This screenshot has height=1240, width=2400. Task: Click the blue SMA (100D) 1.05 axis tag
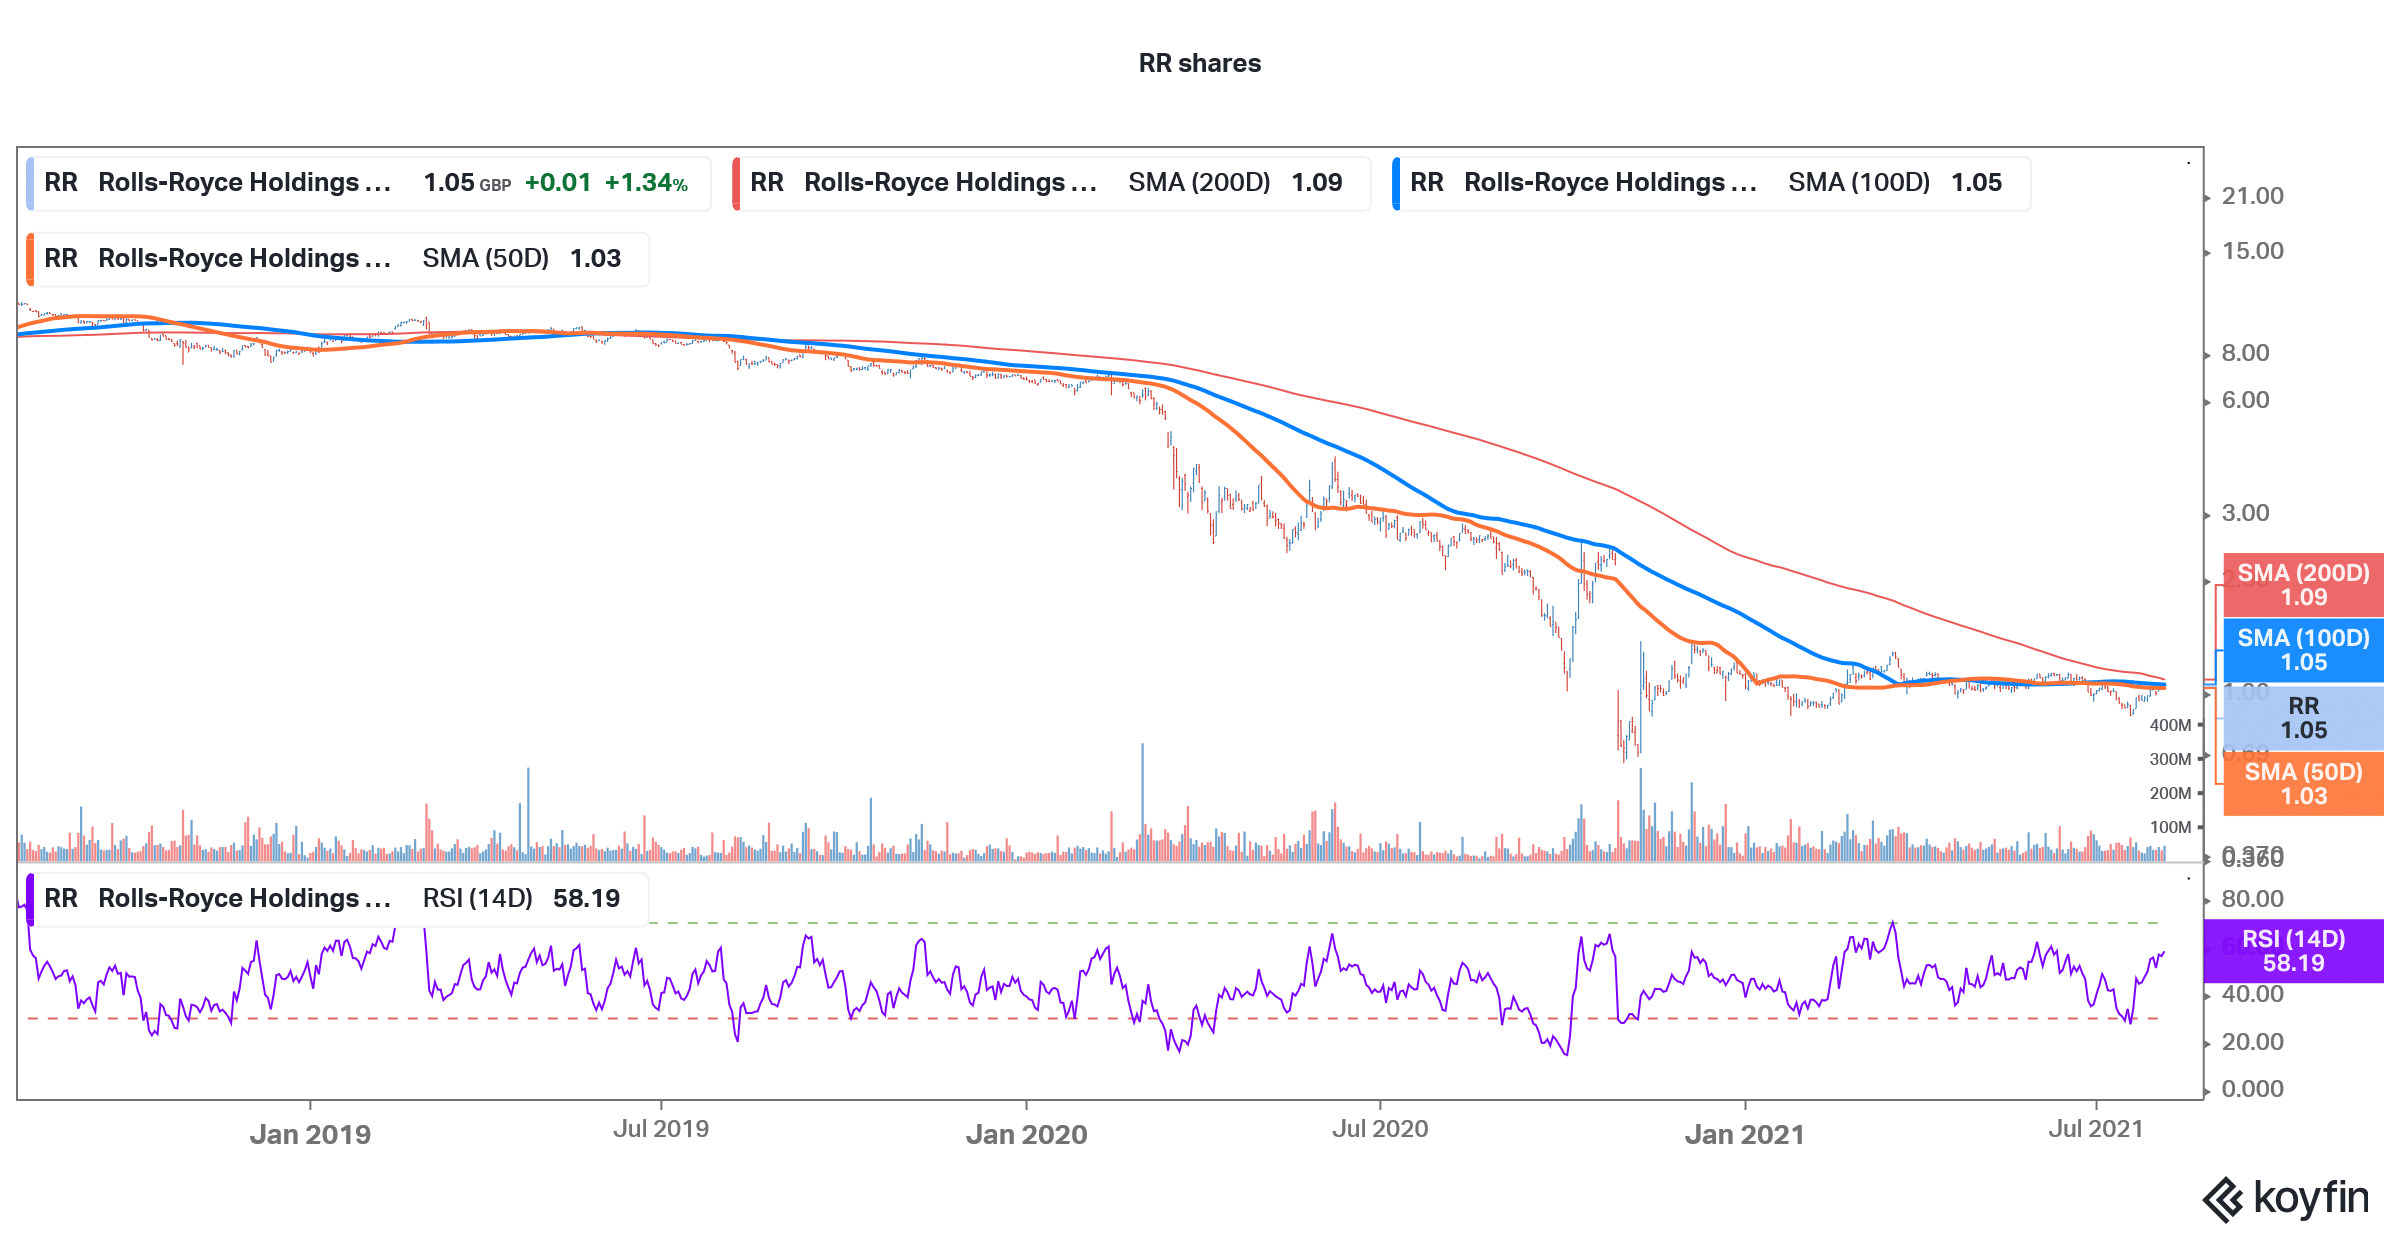(x=2303, y=650)
